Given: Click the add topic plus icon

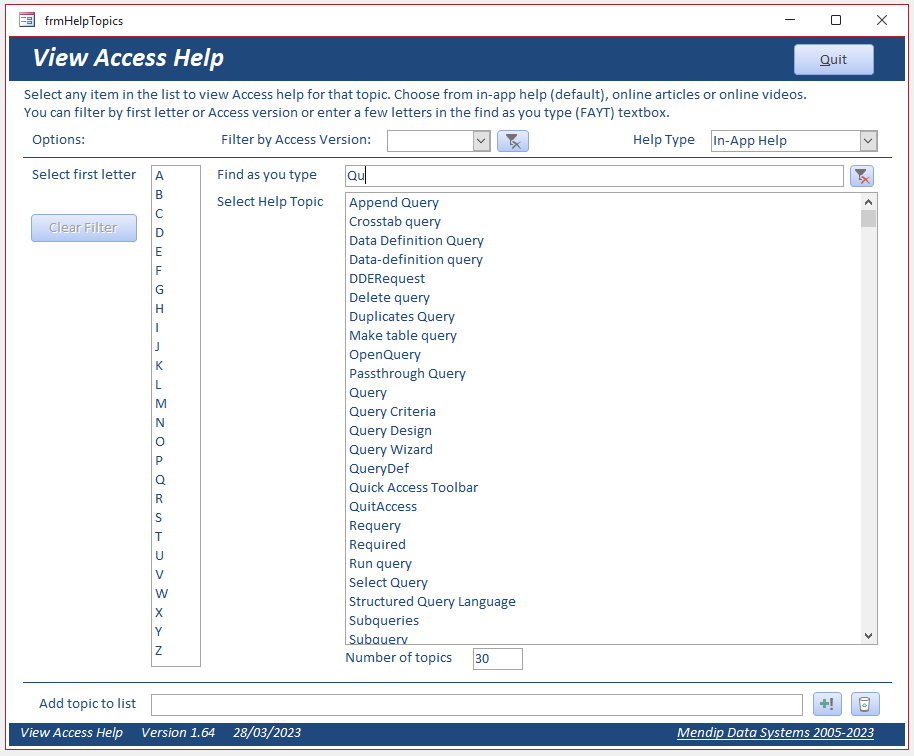Looking at the screenshot, I should (827, 704).
